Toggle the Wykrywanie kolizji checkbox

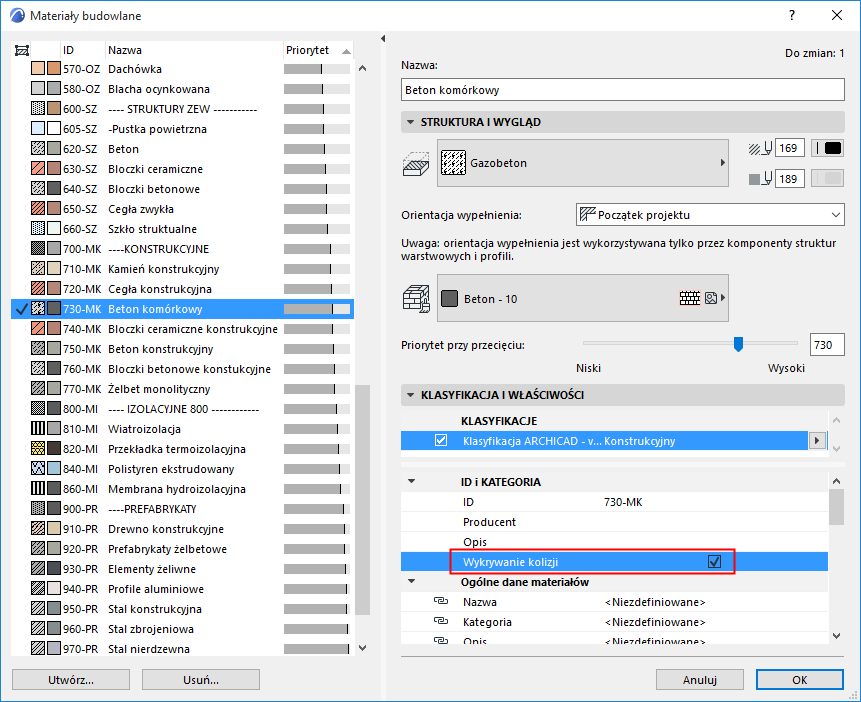(x=714, y=561)
